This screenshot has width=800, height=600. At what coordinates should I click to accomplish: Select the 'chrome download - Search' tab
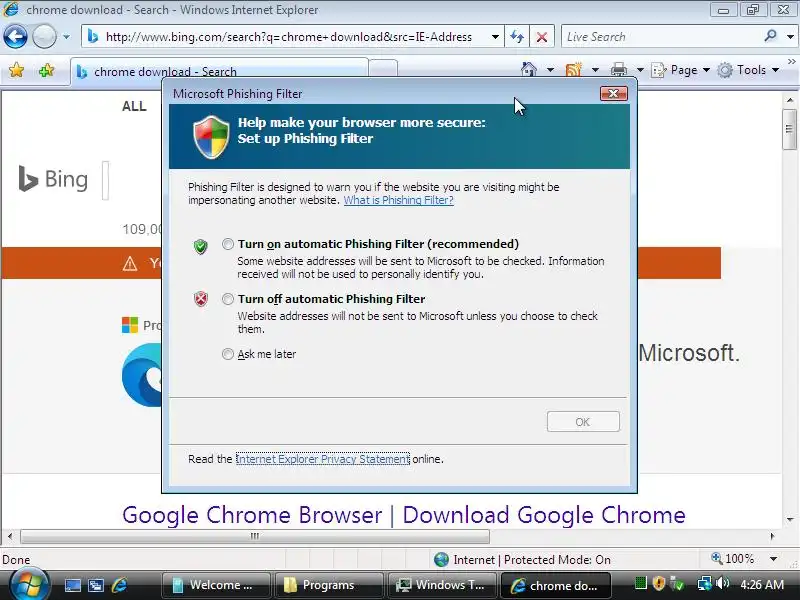pos(219,71)
